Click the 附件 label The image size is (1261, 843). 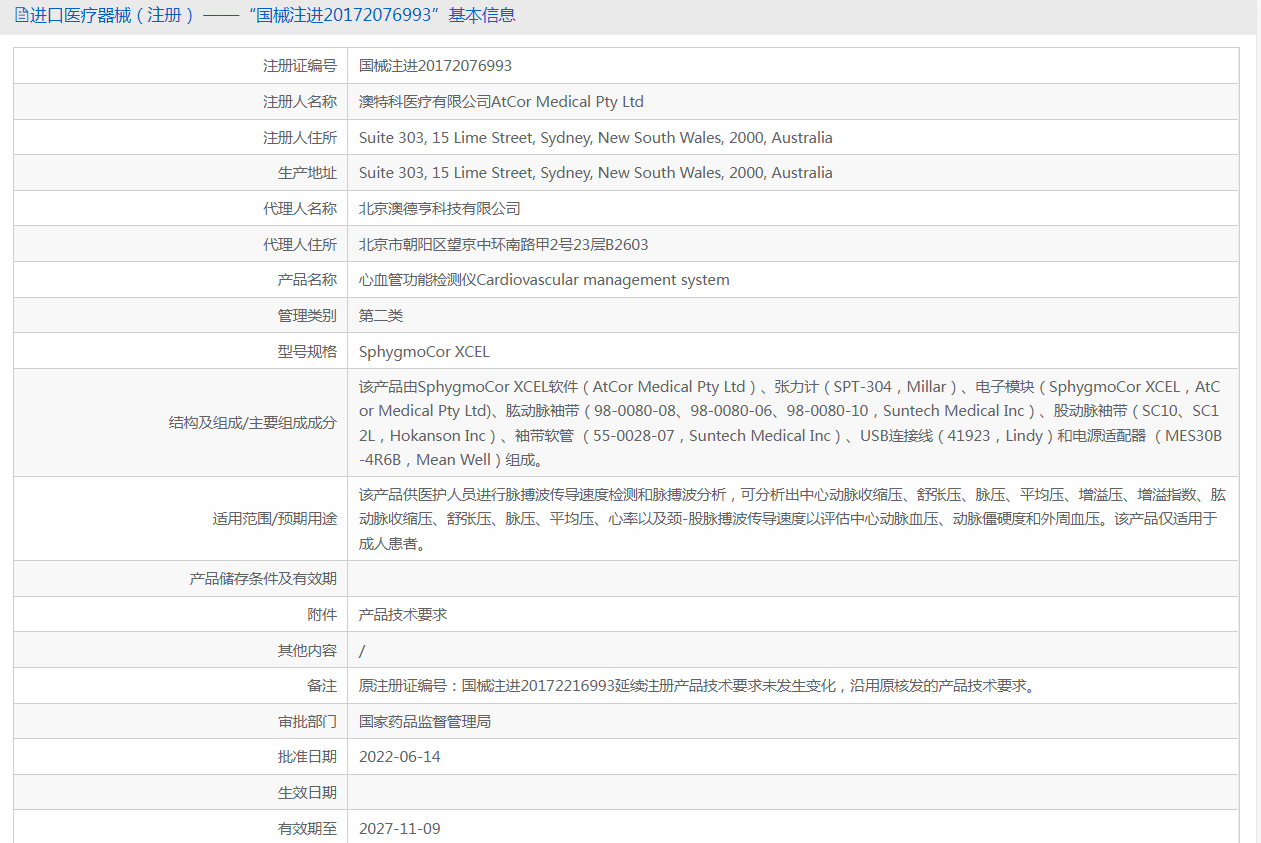coord(323,614)
